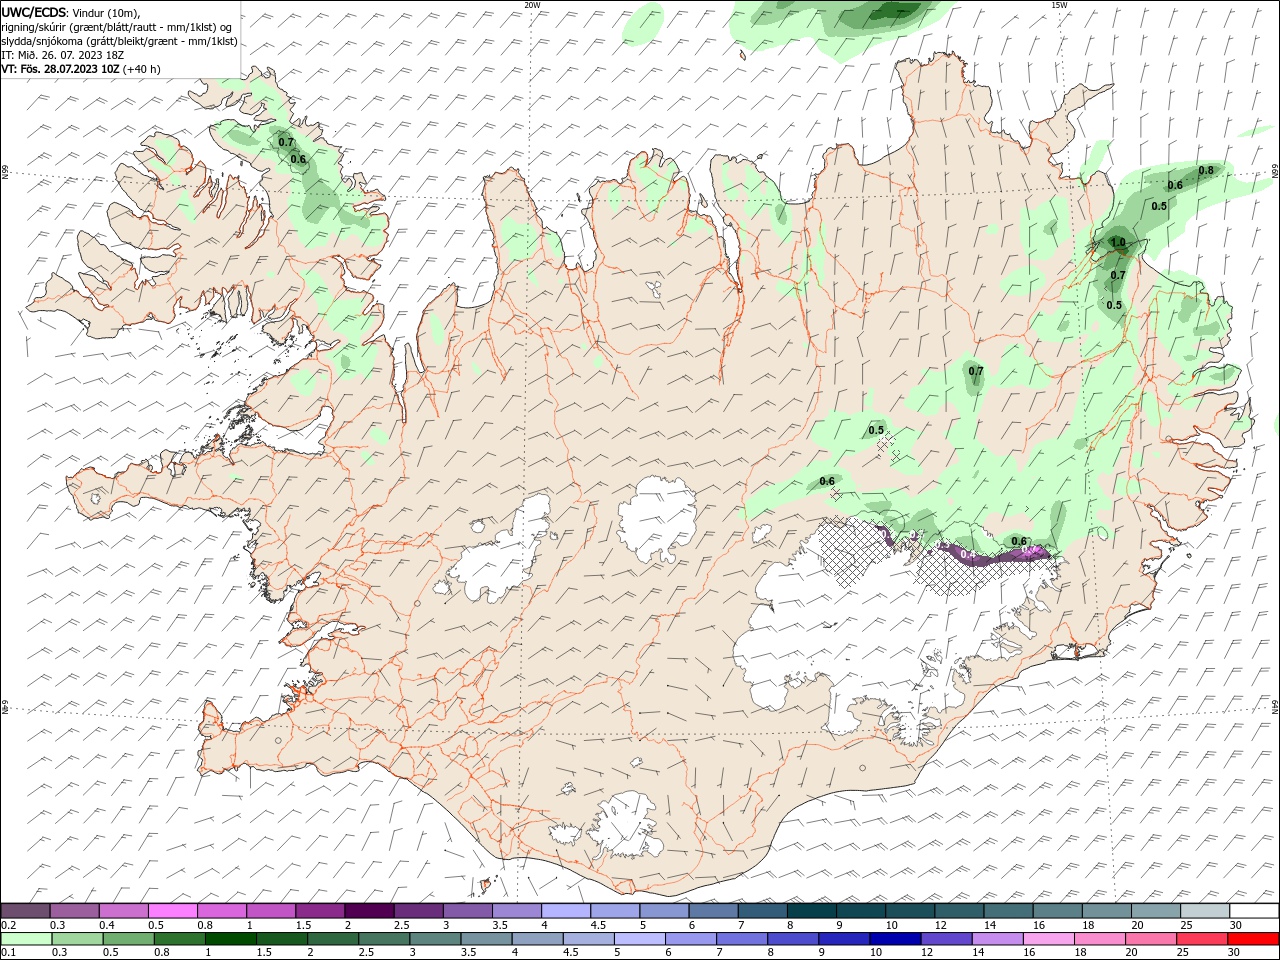1280x960 pixels.
Task: Click the 'slydda/snjókoma' legend description line
Action: click(x=119, y=41)
